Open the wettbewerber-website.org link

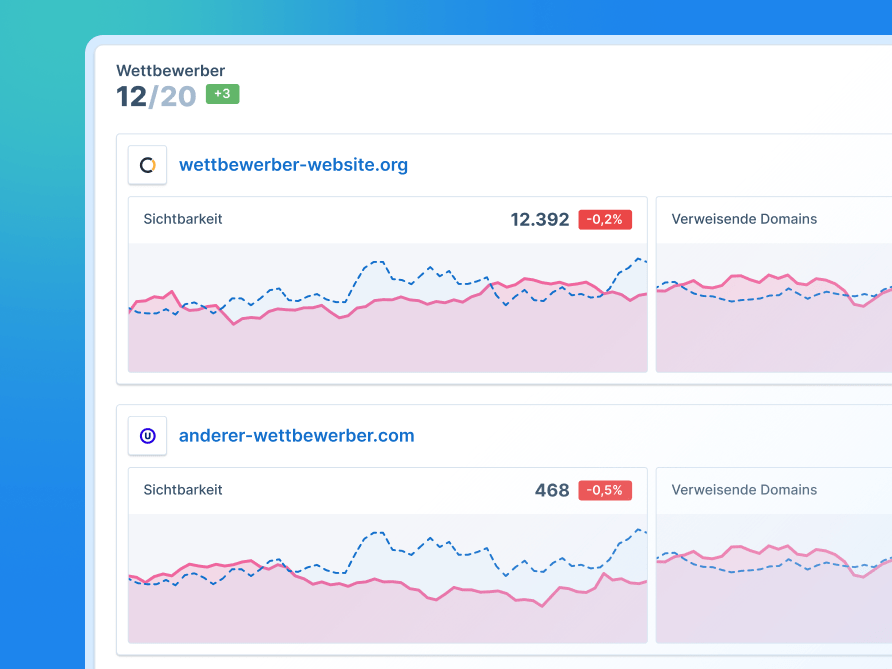(293, 164)
